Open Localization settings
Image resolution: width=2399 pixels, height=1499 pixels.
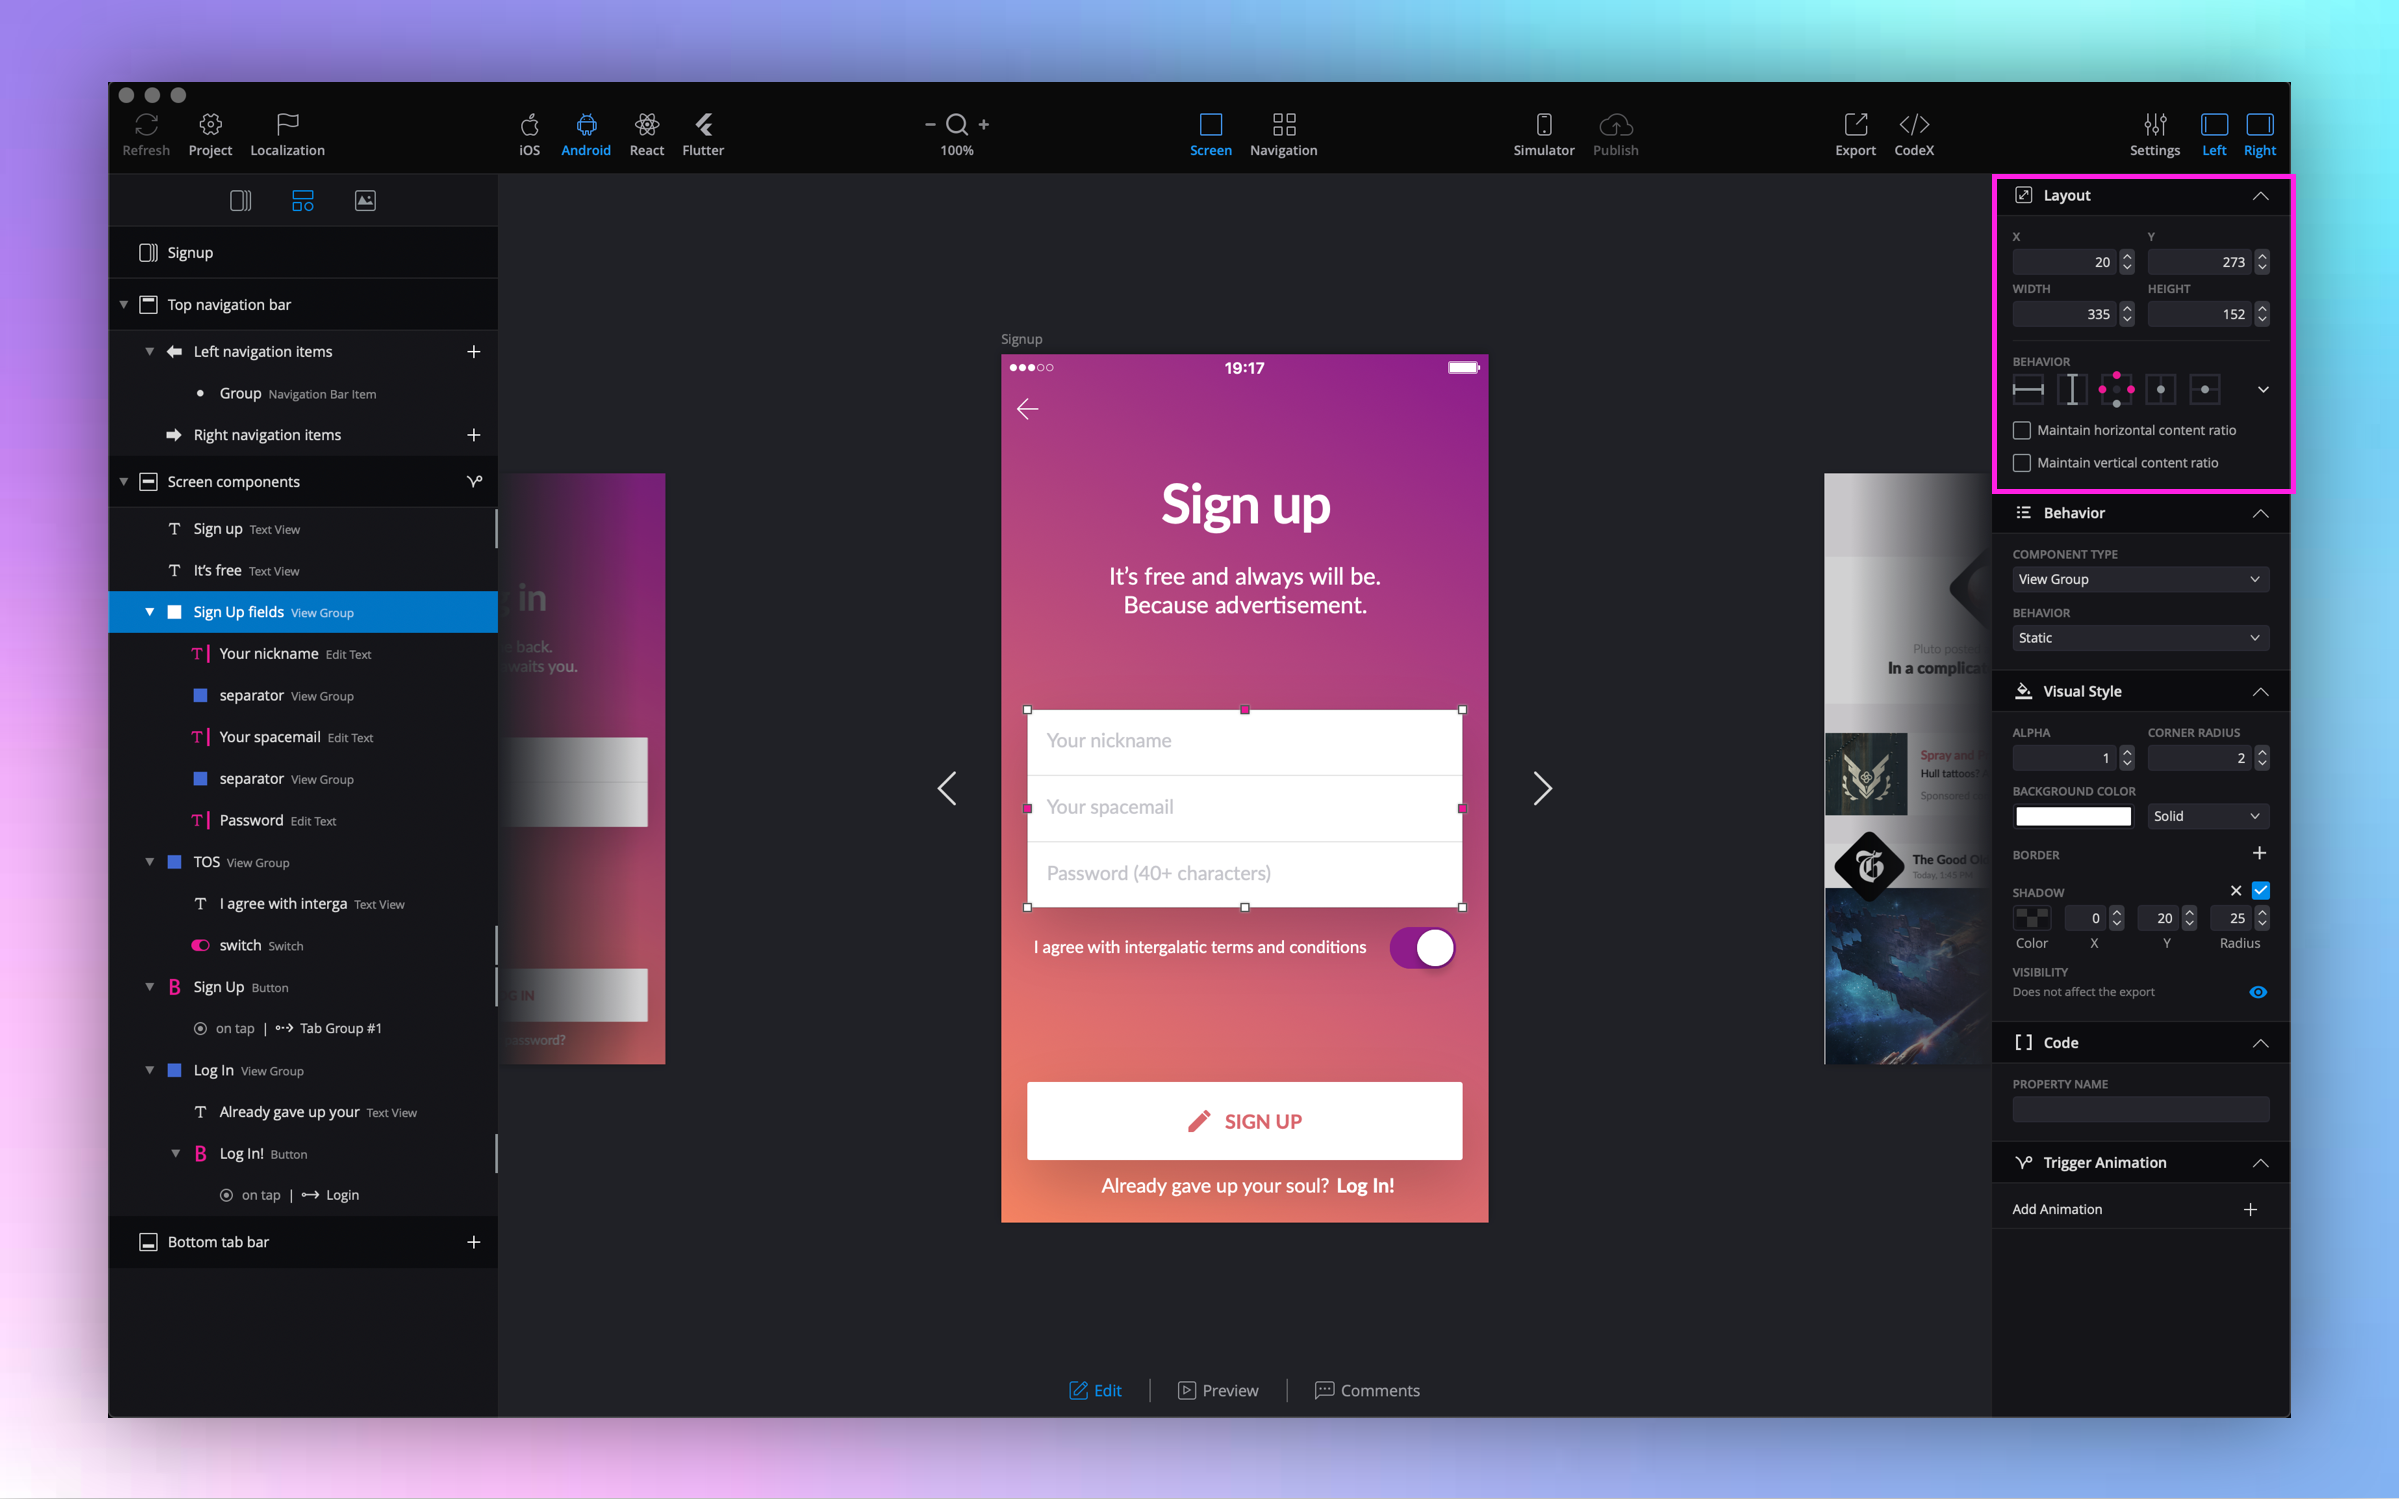tap(287, 133)
